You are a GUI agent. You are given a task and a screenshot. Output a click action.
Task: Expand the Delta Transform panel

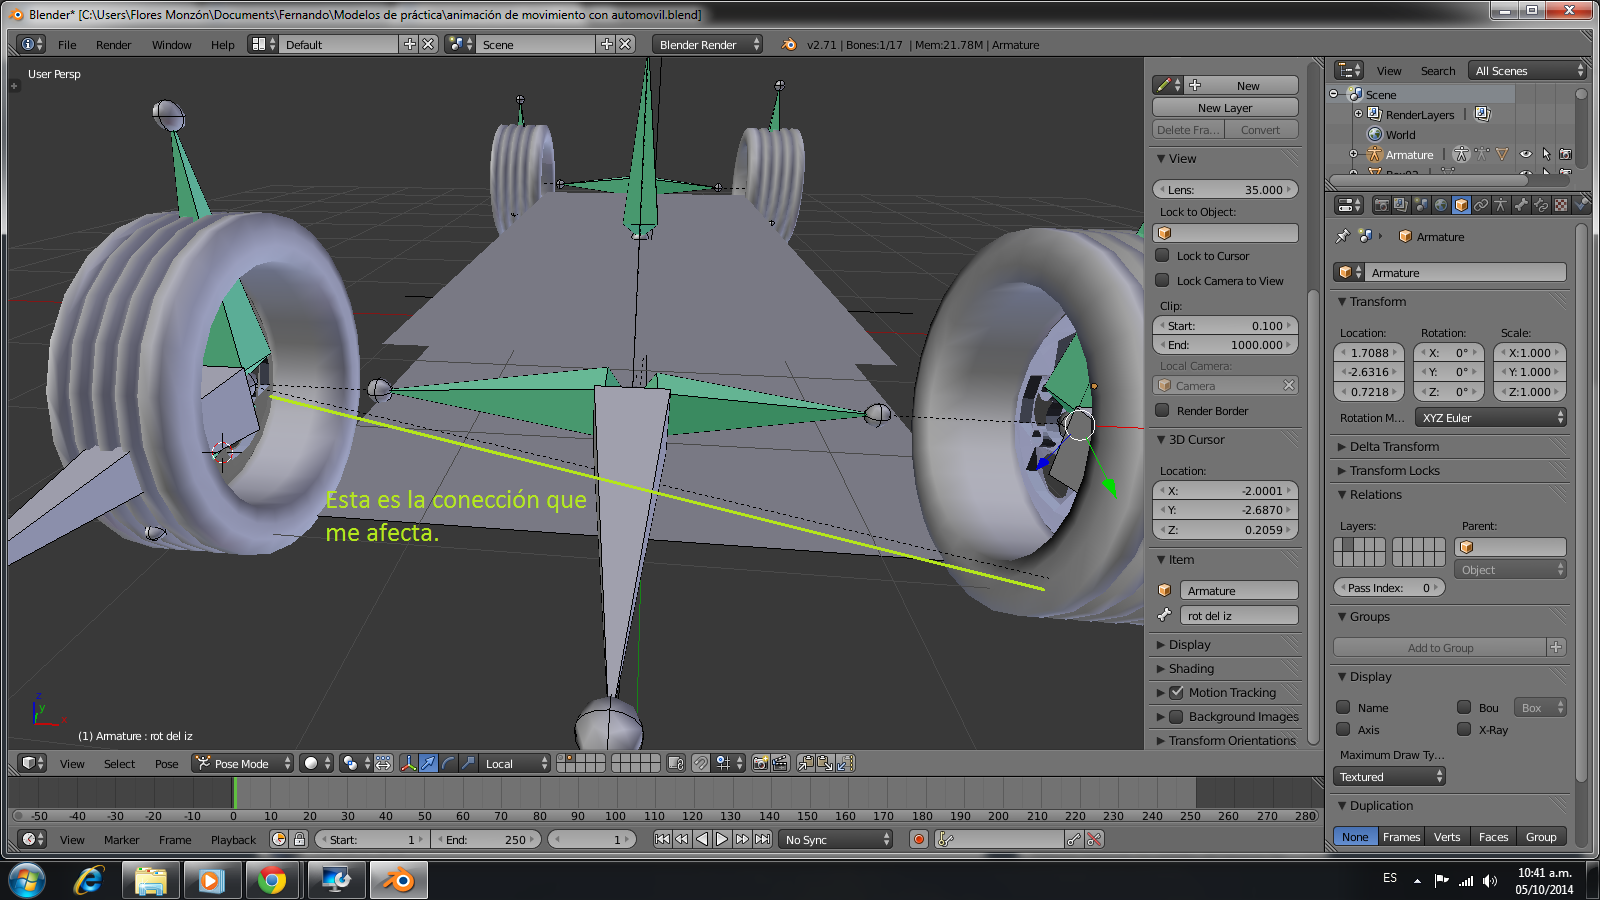[x=1394, y=447]
